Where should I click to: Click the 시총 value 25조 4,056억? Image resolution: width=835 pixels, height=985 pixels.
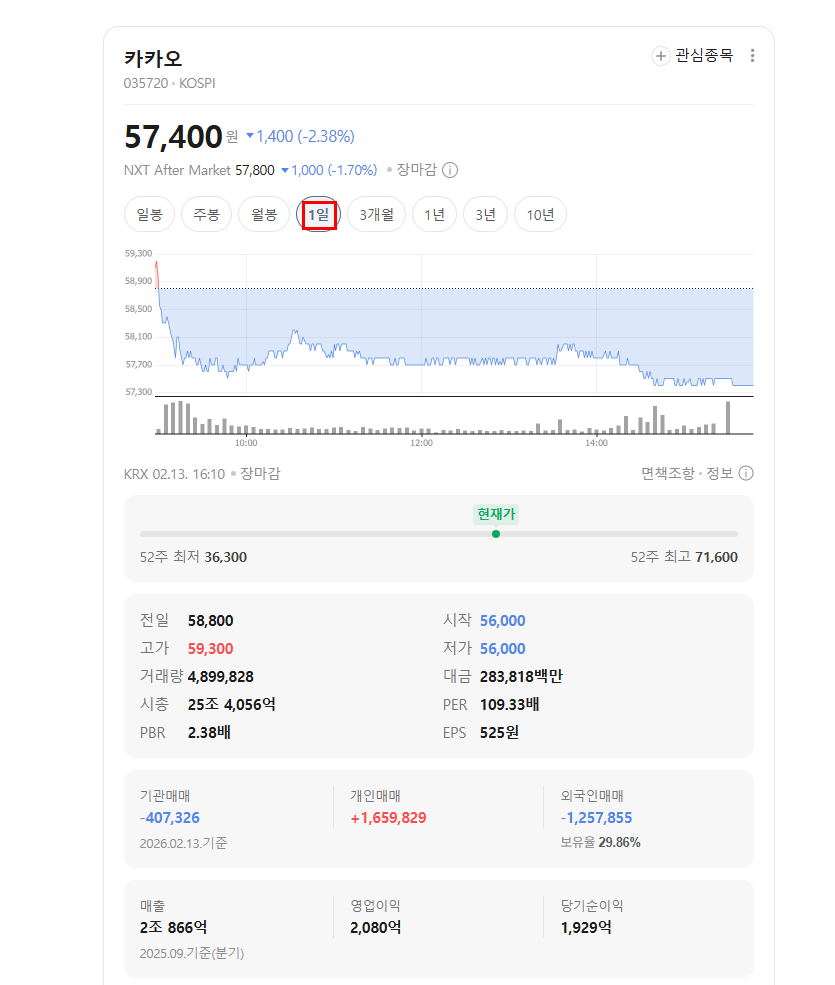[231, 705]
